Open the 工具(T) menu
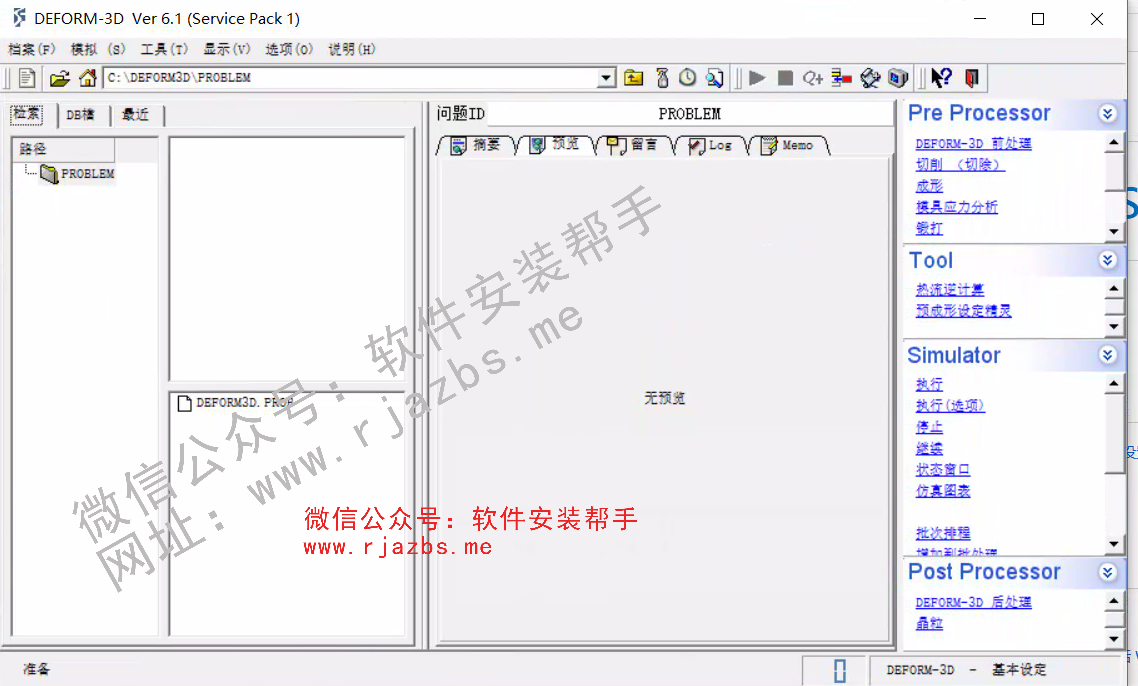1138x686 pixels. (x=164, y=49)
